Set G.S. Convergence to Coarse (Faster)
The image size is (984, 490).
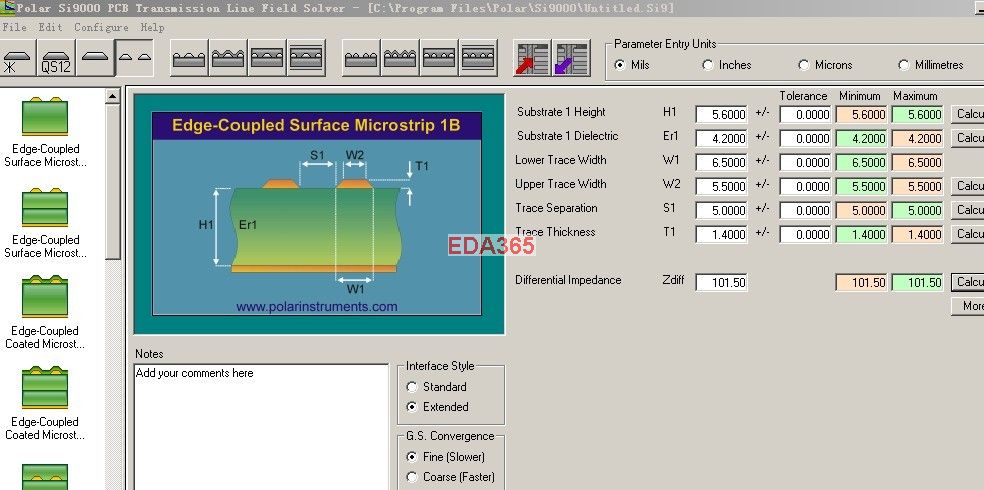point(412,477)
